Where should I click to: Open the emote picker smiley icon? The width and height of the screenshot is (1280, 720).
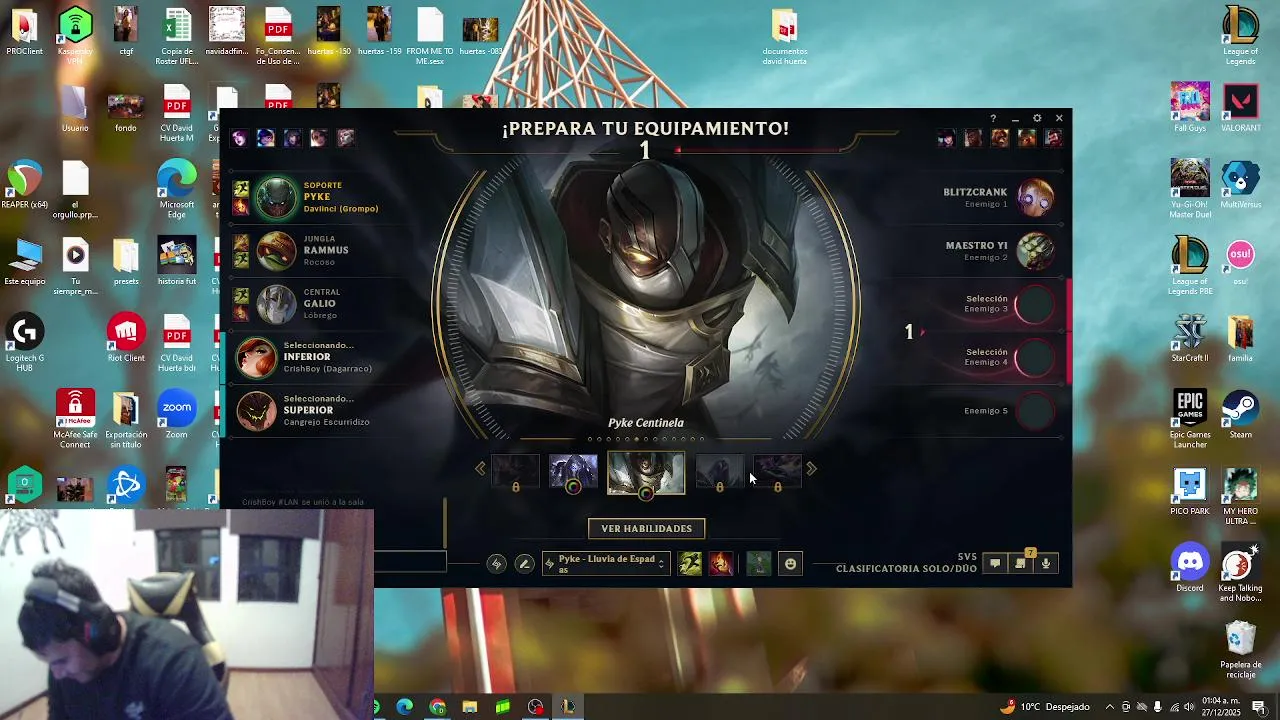(790, 564)
